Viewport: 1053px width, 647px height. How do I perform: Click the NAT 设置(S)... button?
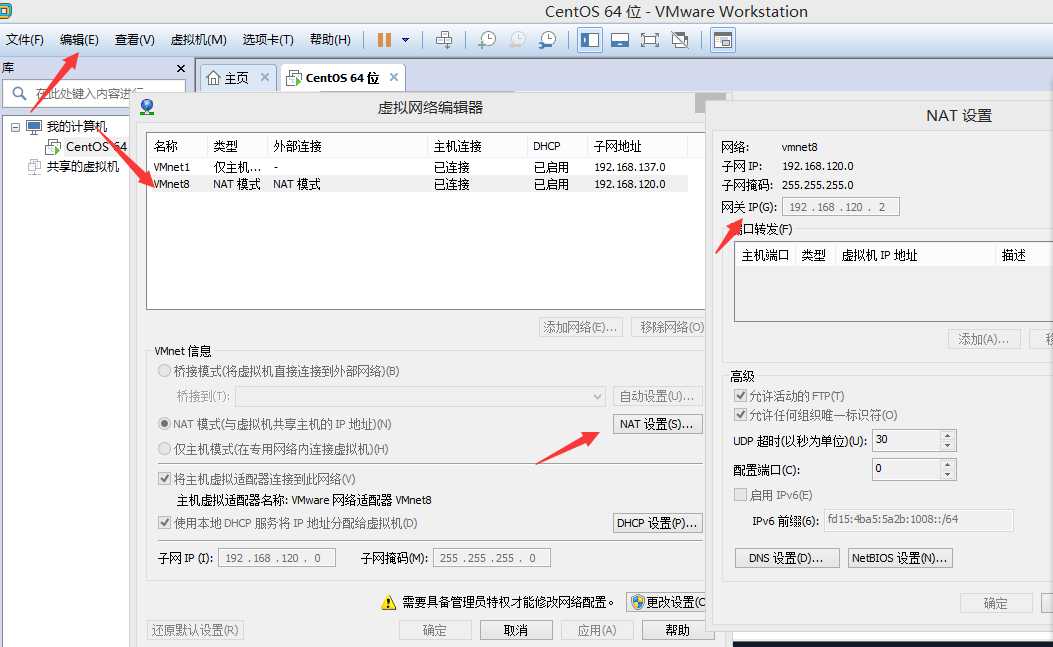pos(657,424)
